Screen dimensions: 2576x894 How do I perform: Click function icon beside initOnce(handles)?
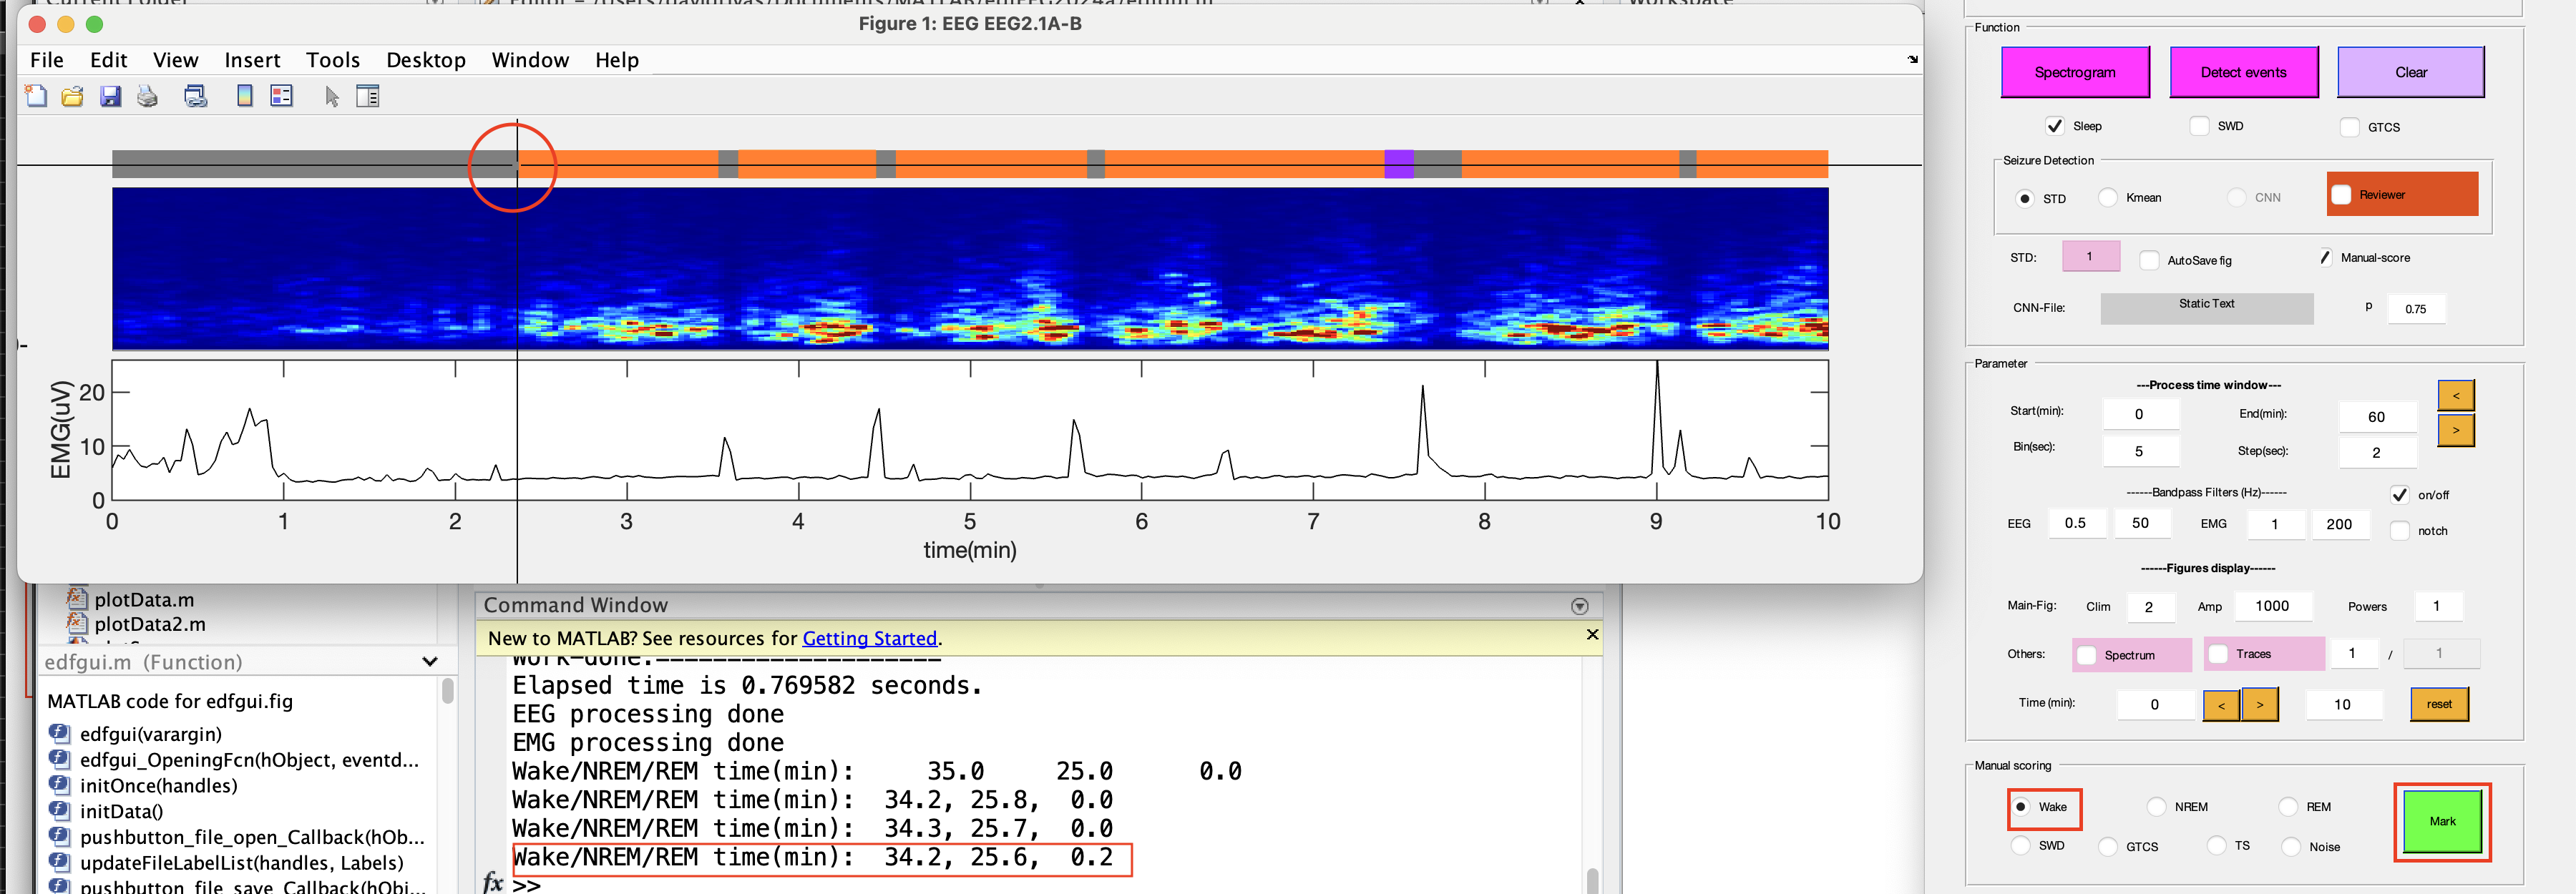pyautogui.click(x=60, y=785)
